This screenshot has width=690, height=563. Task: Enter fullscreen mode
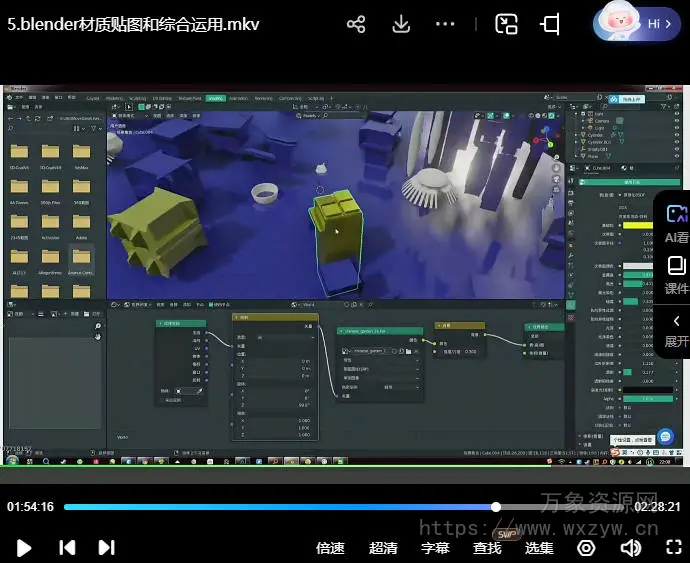[674, 547]
